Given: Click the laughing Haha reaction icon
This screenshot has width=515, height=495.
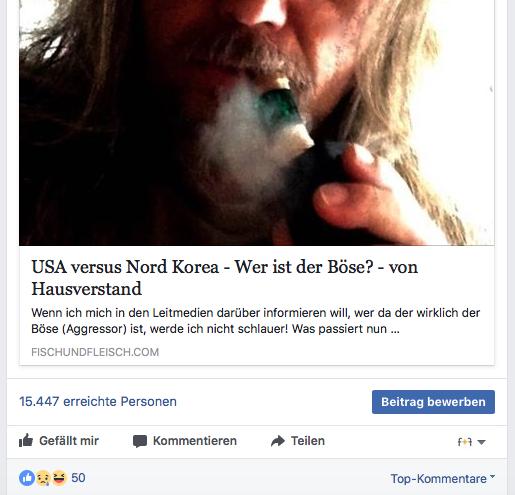Looking at the screenshot, I should (x=59, y=478).
